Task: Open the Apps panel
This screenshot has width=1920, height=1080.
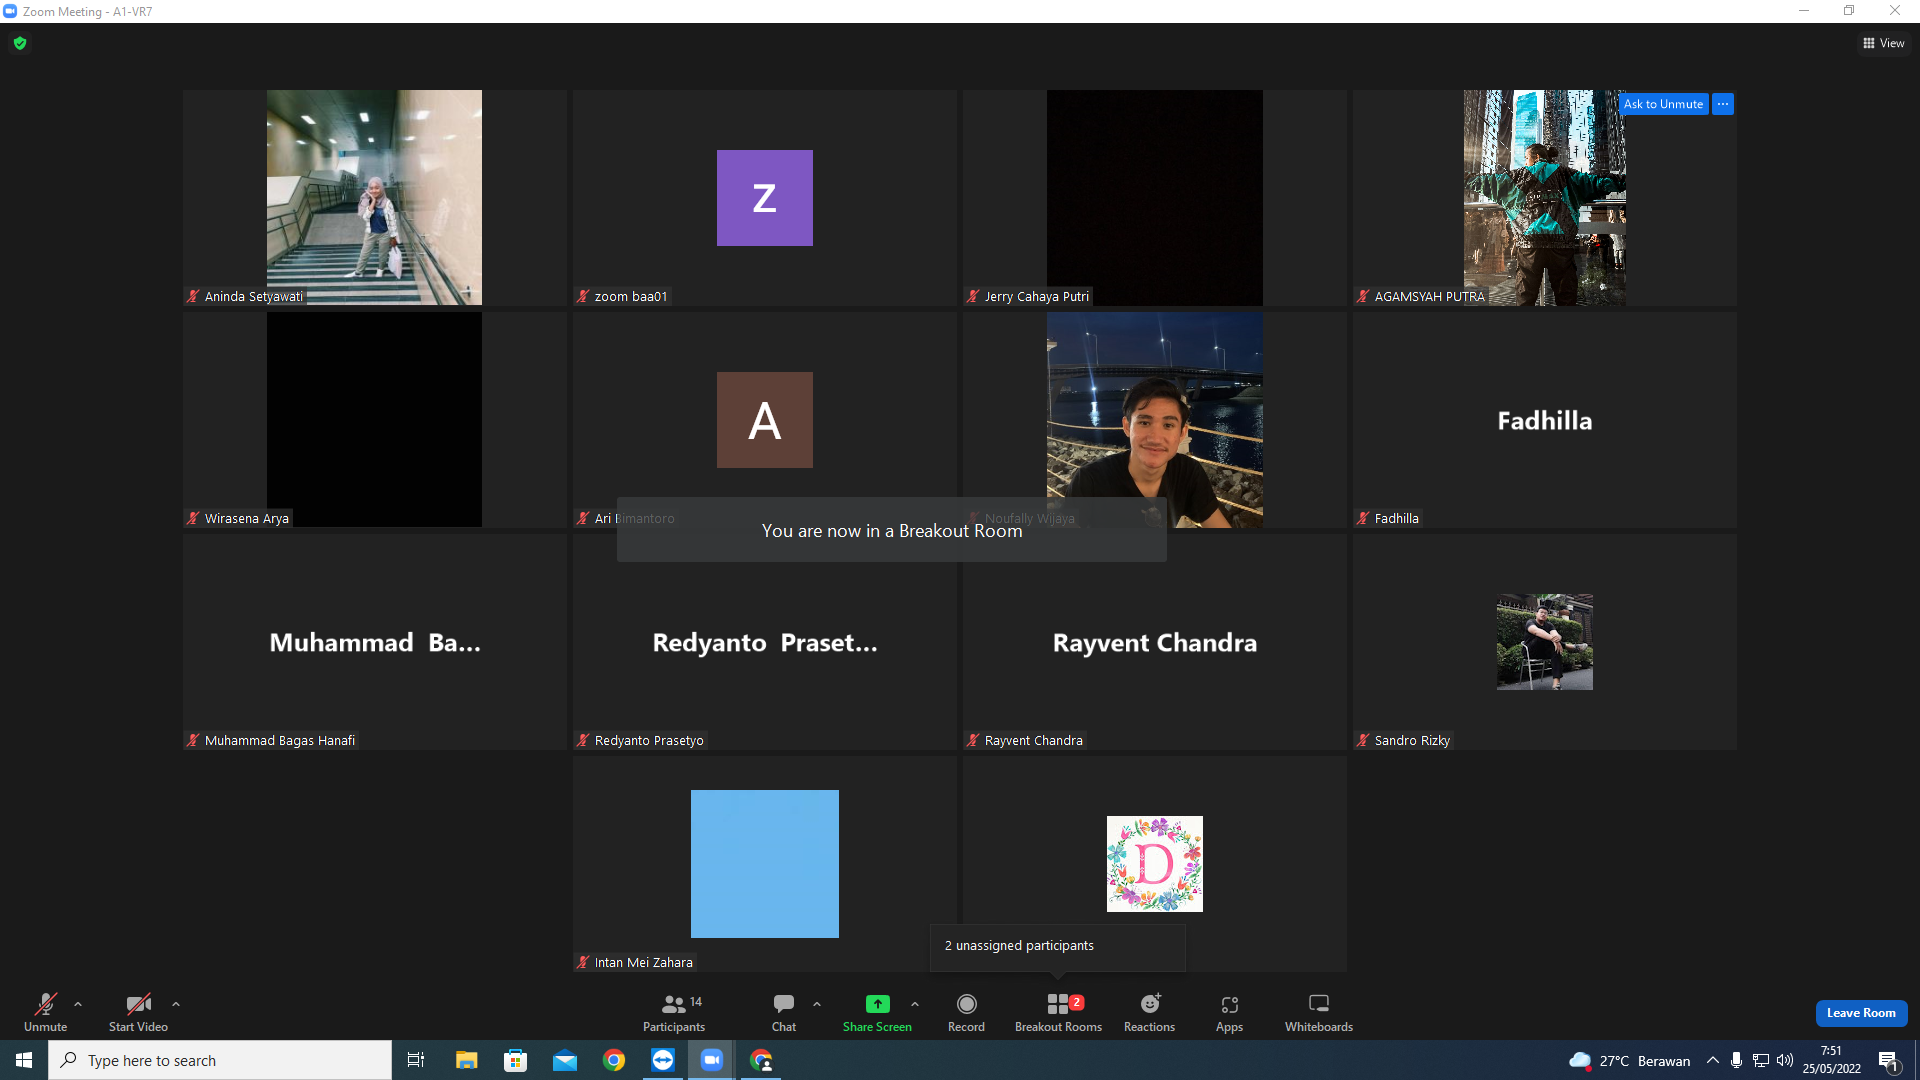Action: pos(1229,1012)
